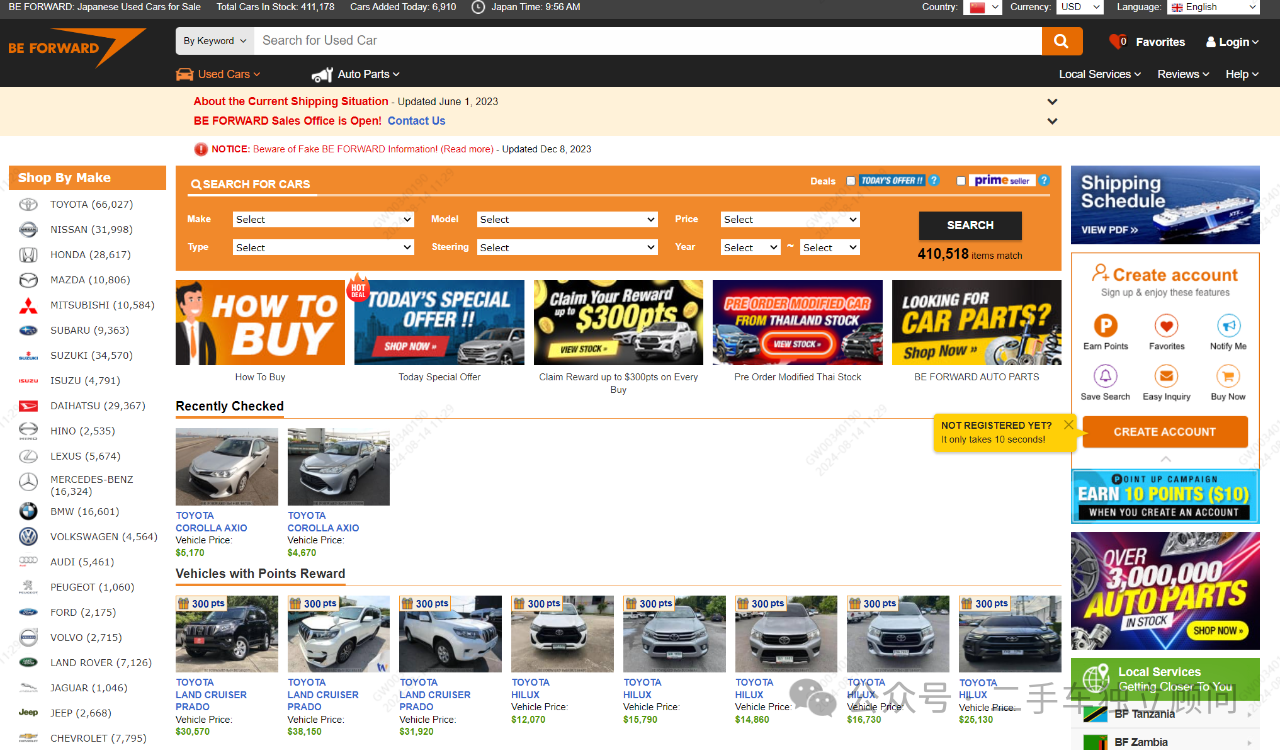1280x750 pixels.
Task: Open the Reviews menu
Action: (x=1183, y=74)
